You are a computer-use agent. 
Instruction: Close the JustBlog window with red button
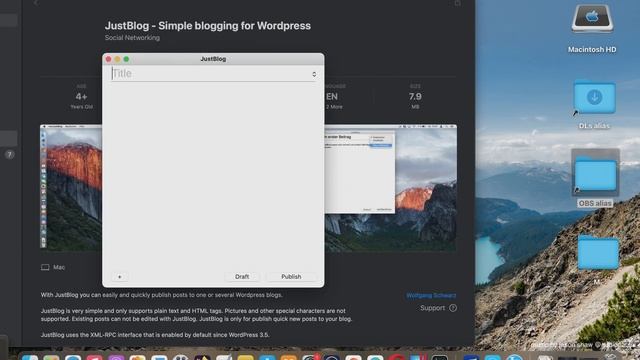coord(109,59)
